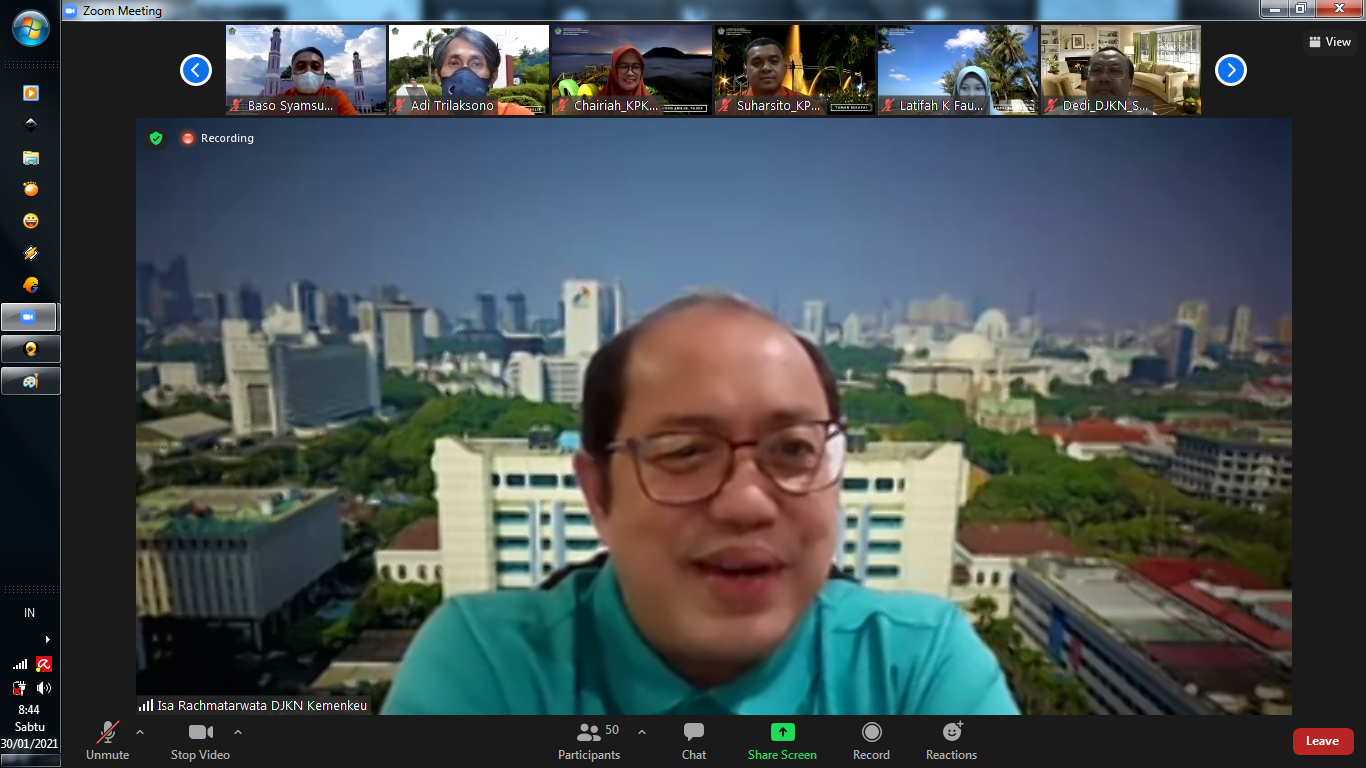Expand the arrow next to Participants
This screenshot has width=1366, height=768.
[642, 732]
